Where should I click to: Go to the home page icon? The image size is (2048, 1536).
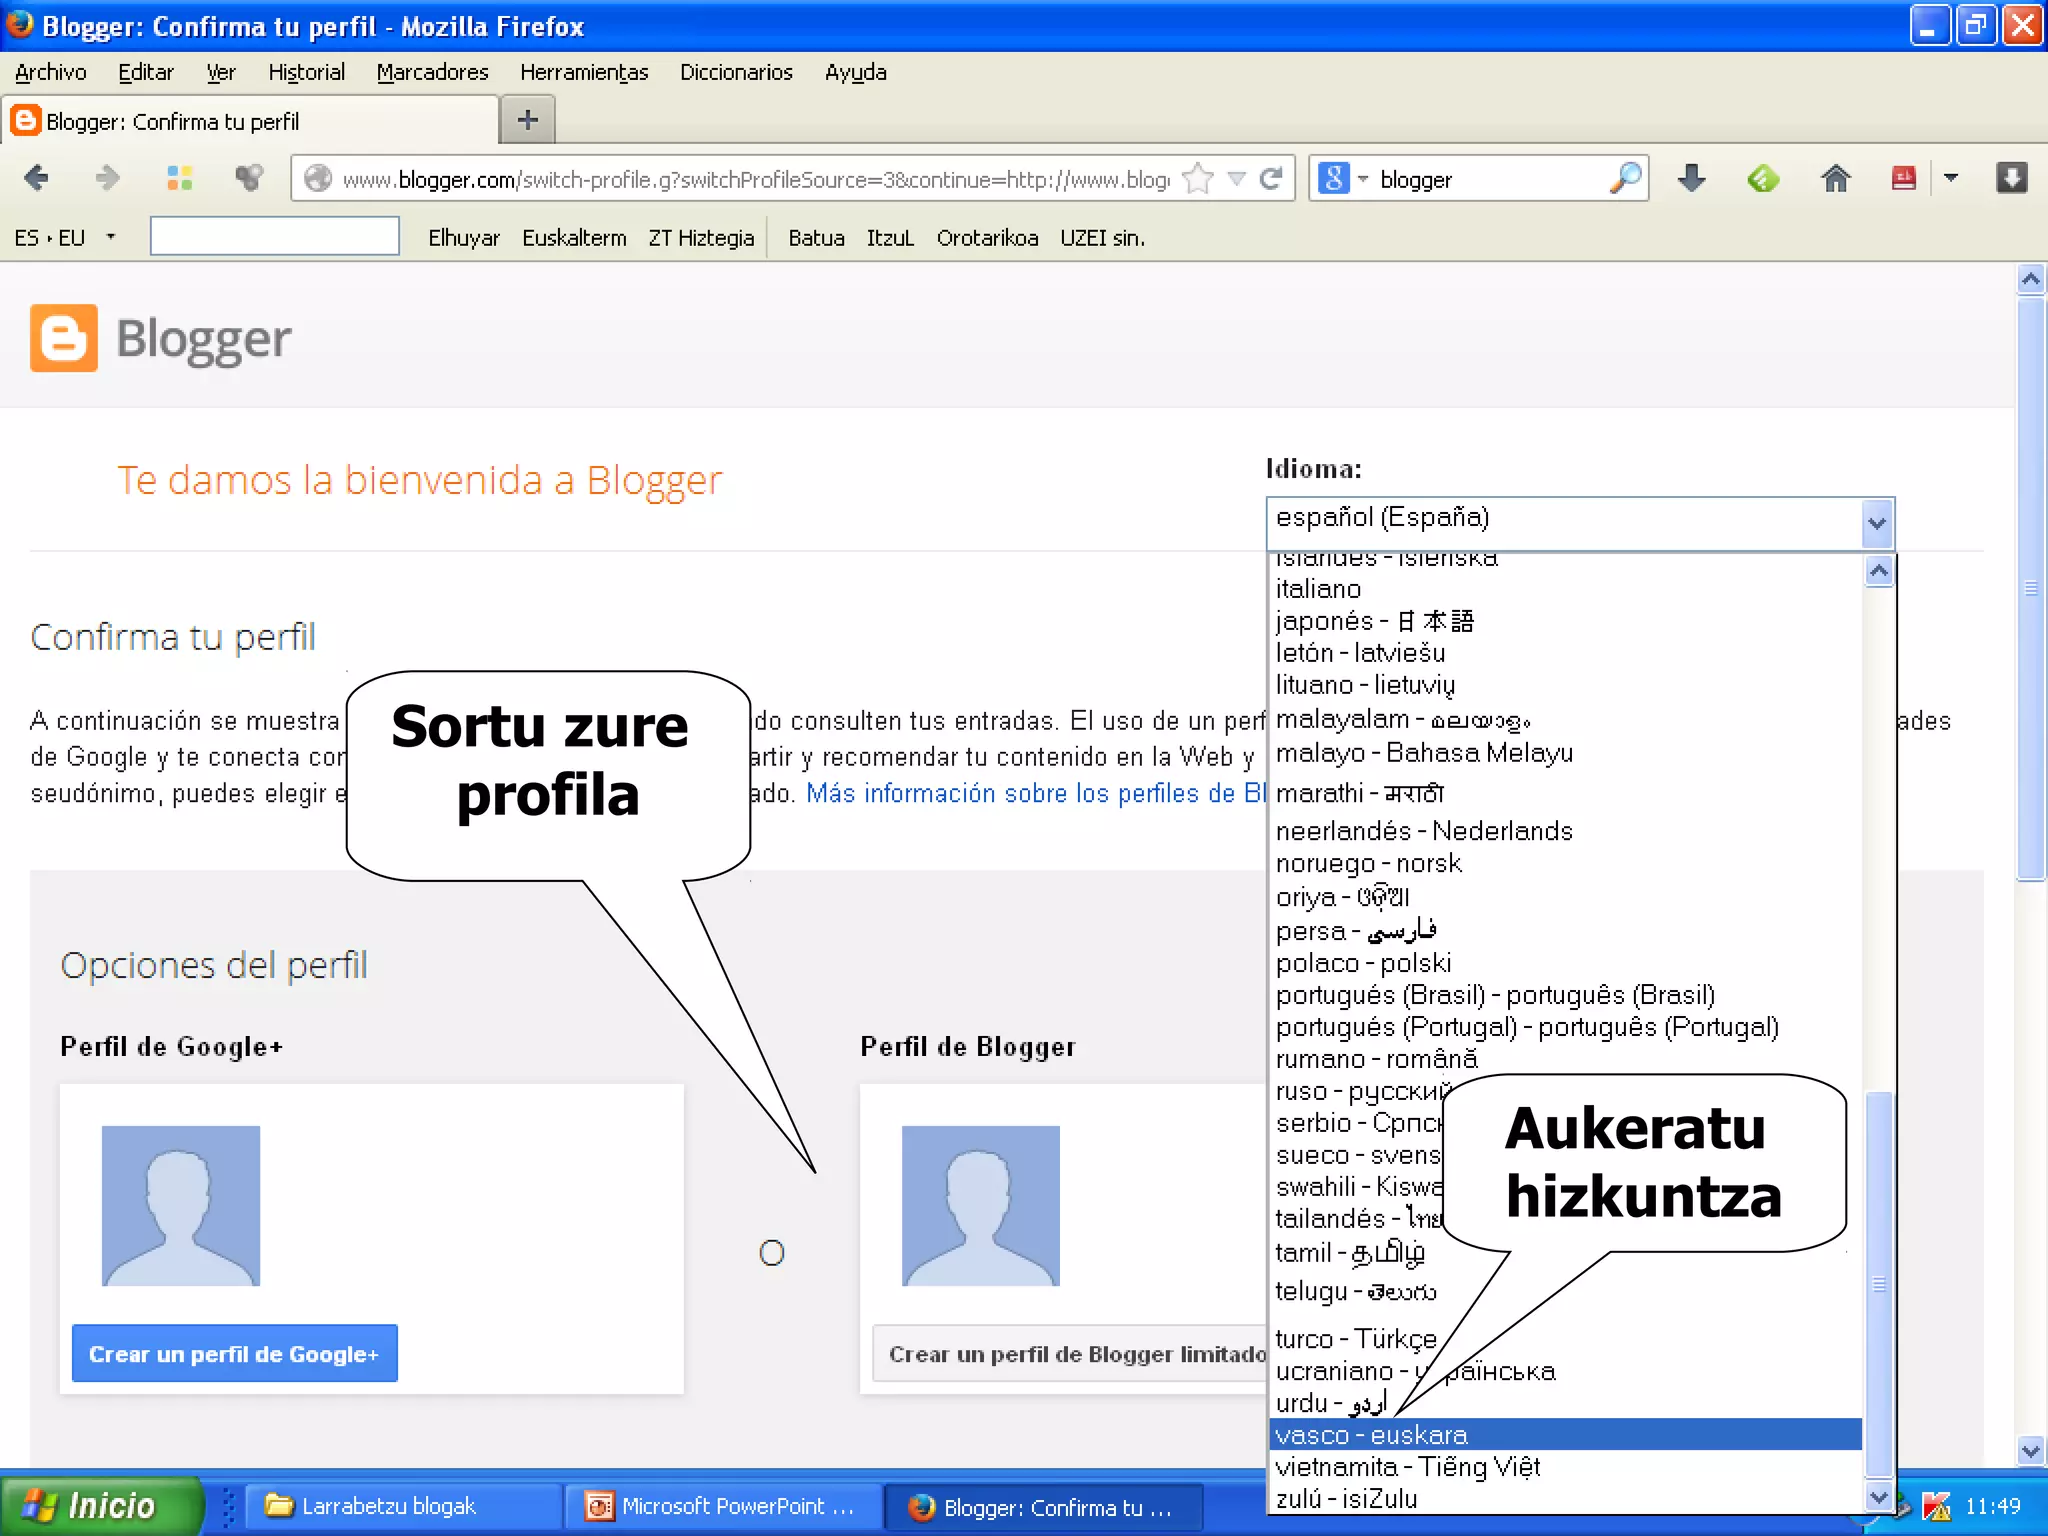[1835, 179]
